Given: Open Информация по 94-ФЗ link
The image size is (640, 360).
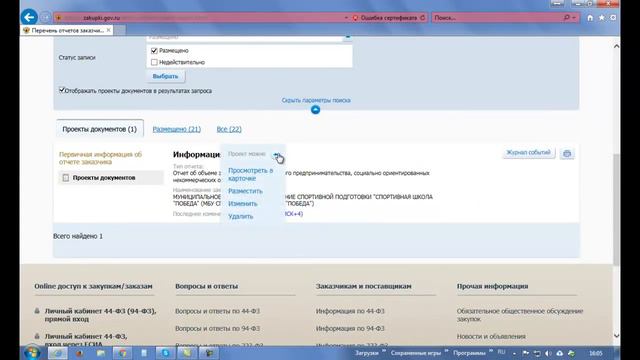Looking at the screenshot, I should [x=350, y=328].
